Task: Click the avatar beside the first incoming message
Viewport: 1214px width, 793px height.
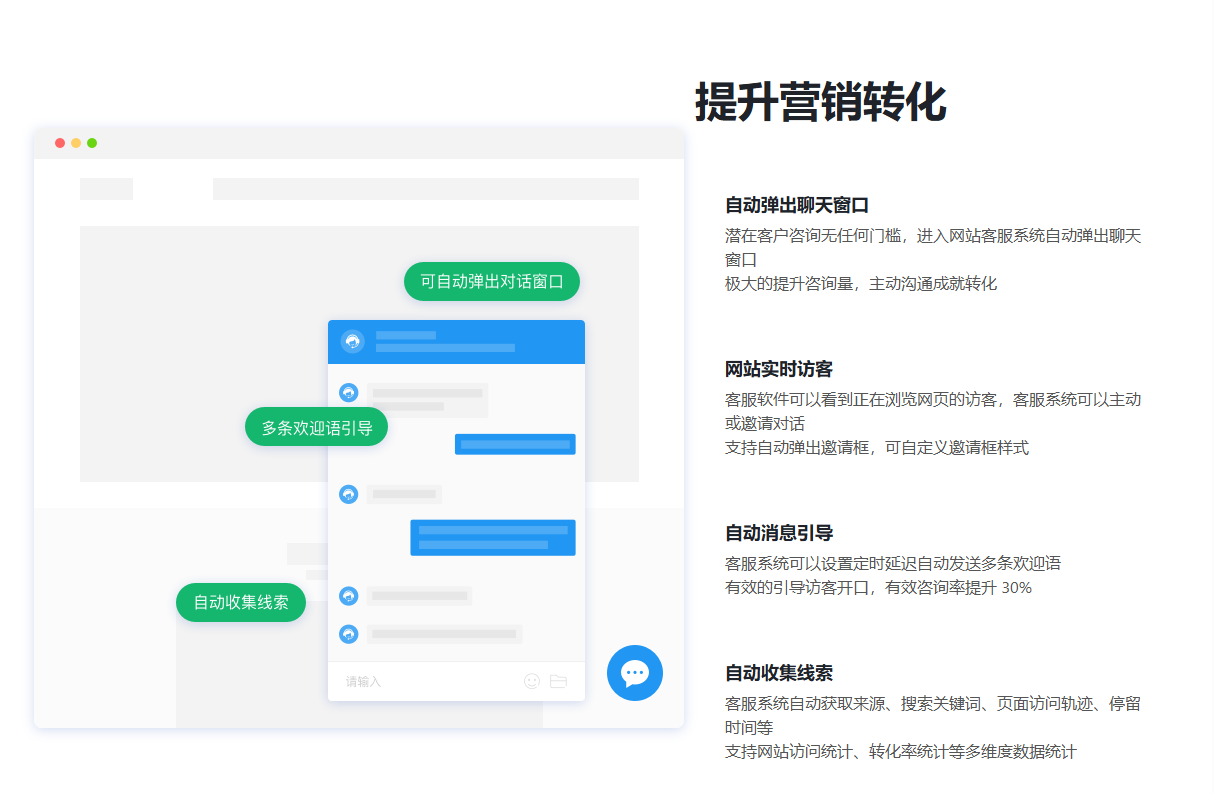Action: pyautogui.click(x=349, y=393)
